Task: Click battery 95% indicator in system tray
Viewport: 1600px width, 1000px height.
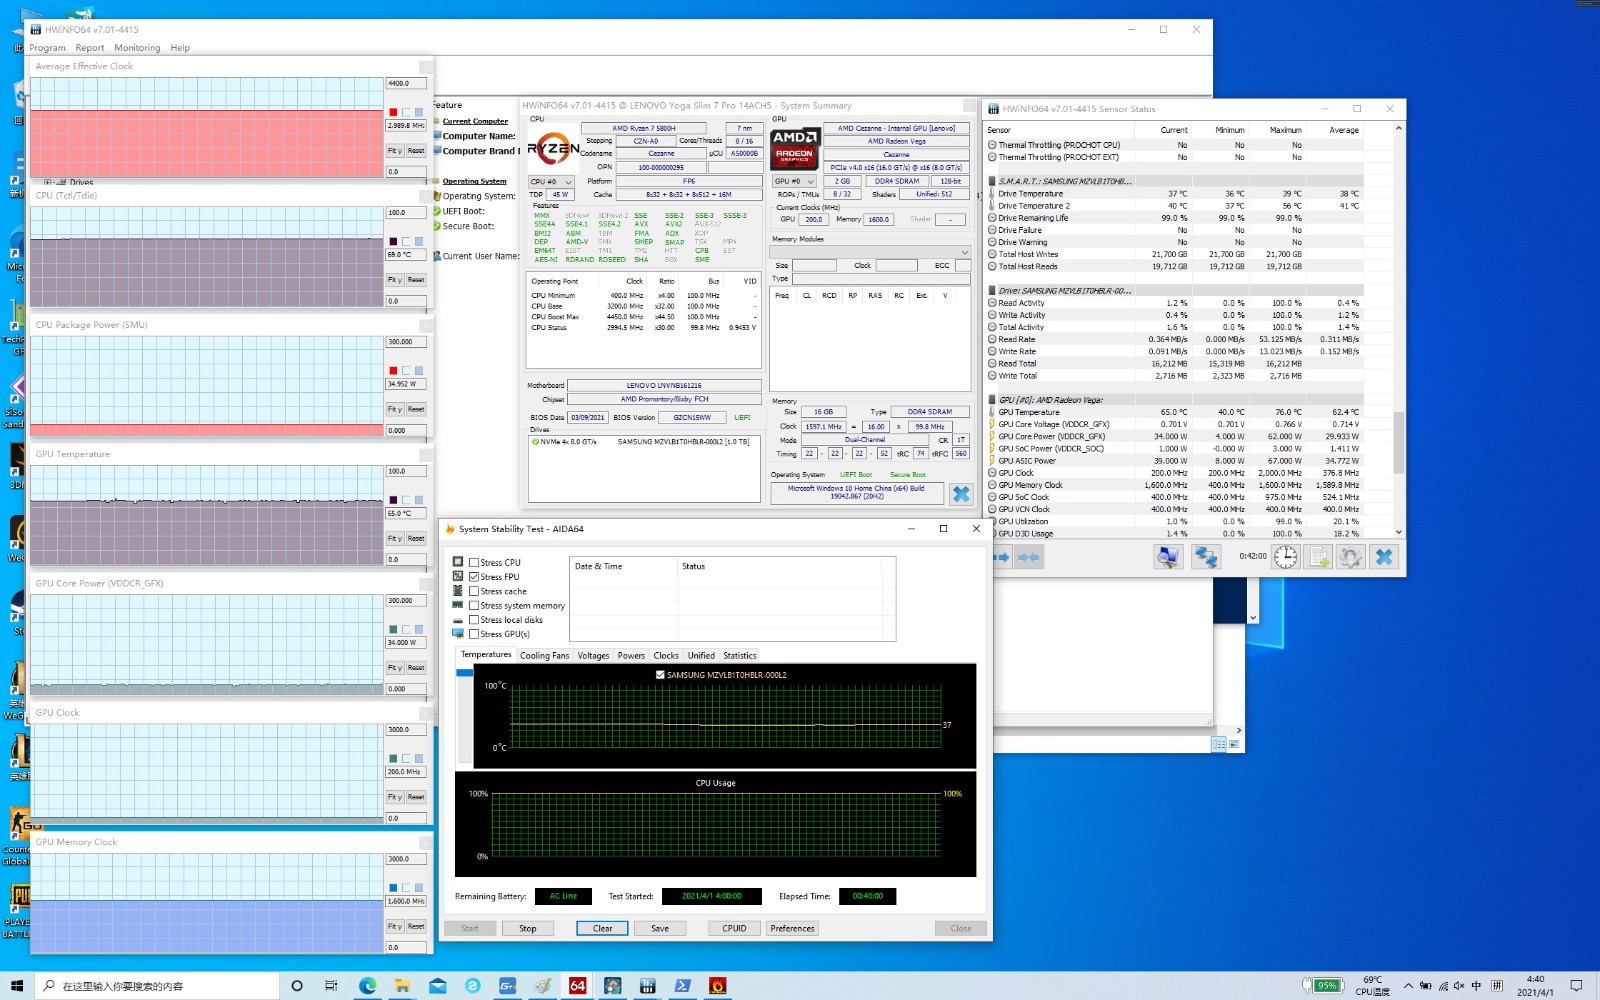Action: coord(1322,985)
